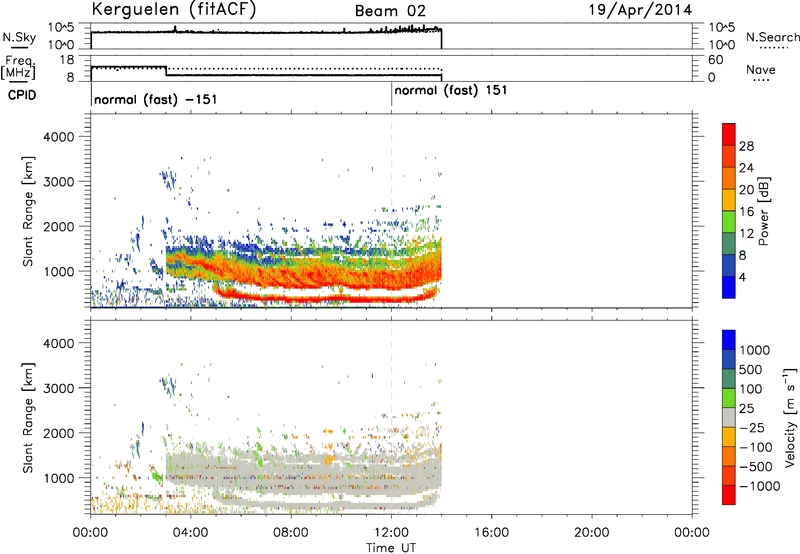
Task: Click the 'Power [dB]' colorbar title
Action: (763, 211)
